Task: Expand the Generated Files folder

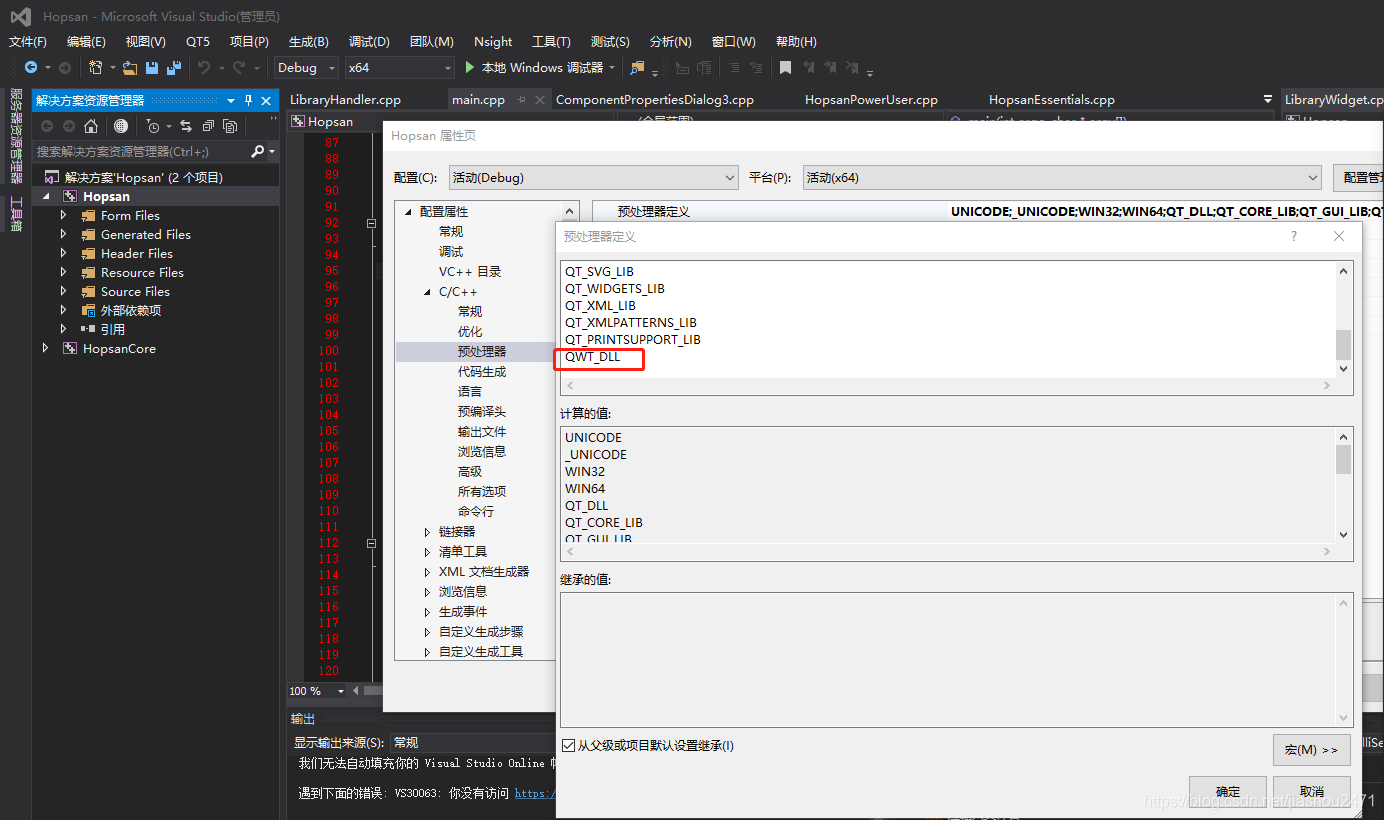Action: 64,234
